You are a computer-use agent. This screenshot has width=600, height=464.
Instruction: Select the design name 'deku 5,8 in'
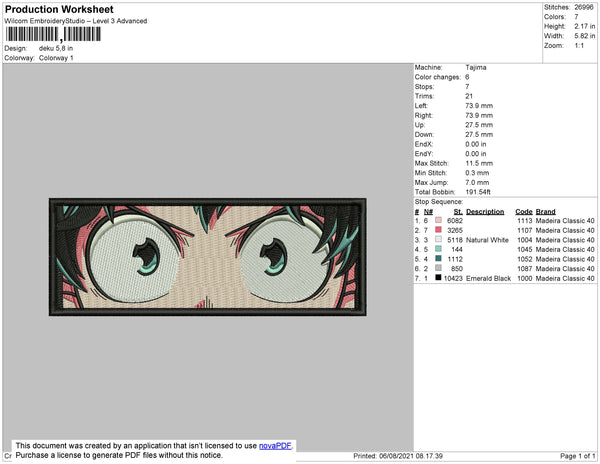pyautogui.click(x=56, y=49)
